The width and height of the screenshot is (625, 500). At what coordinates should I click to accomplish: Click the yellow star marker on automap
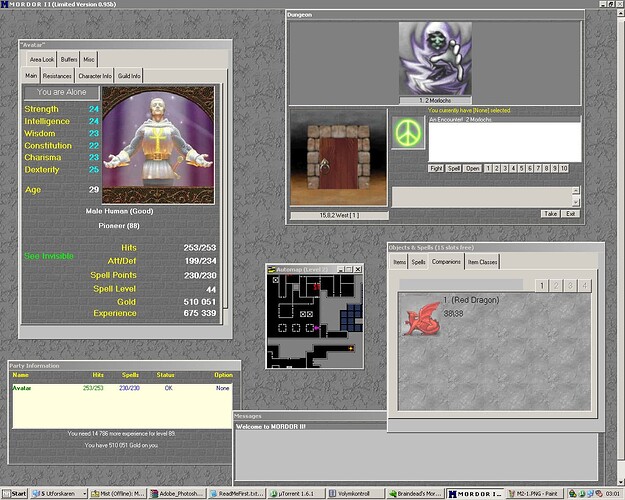click(x=351, y=348)
